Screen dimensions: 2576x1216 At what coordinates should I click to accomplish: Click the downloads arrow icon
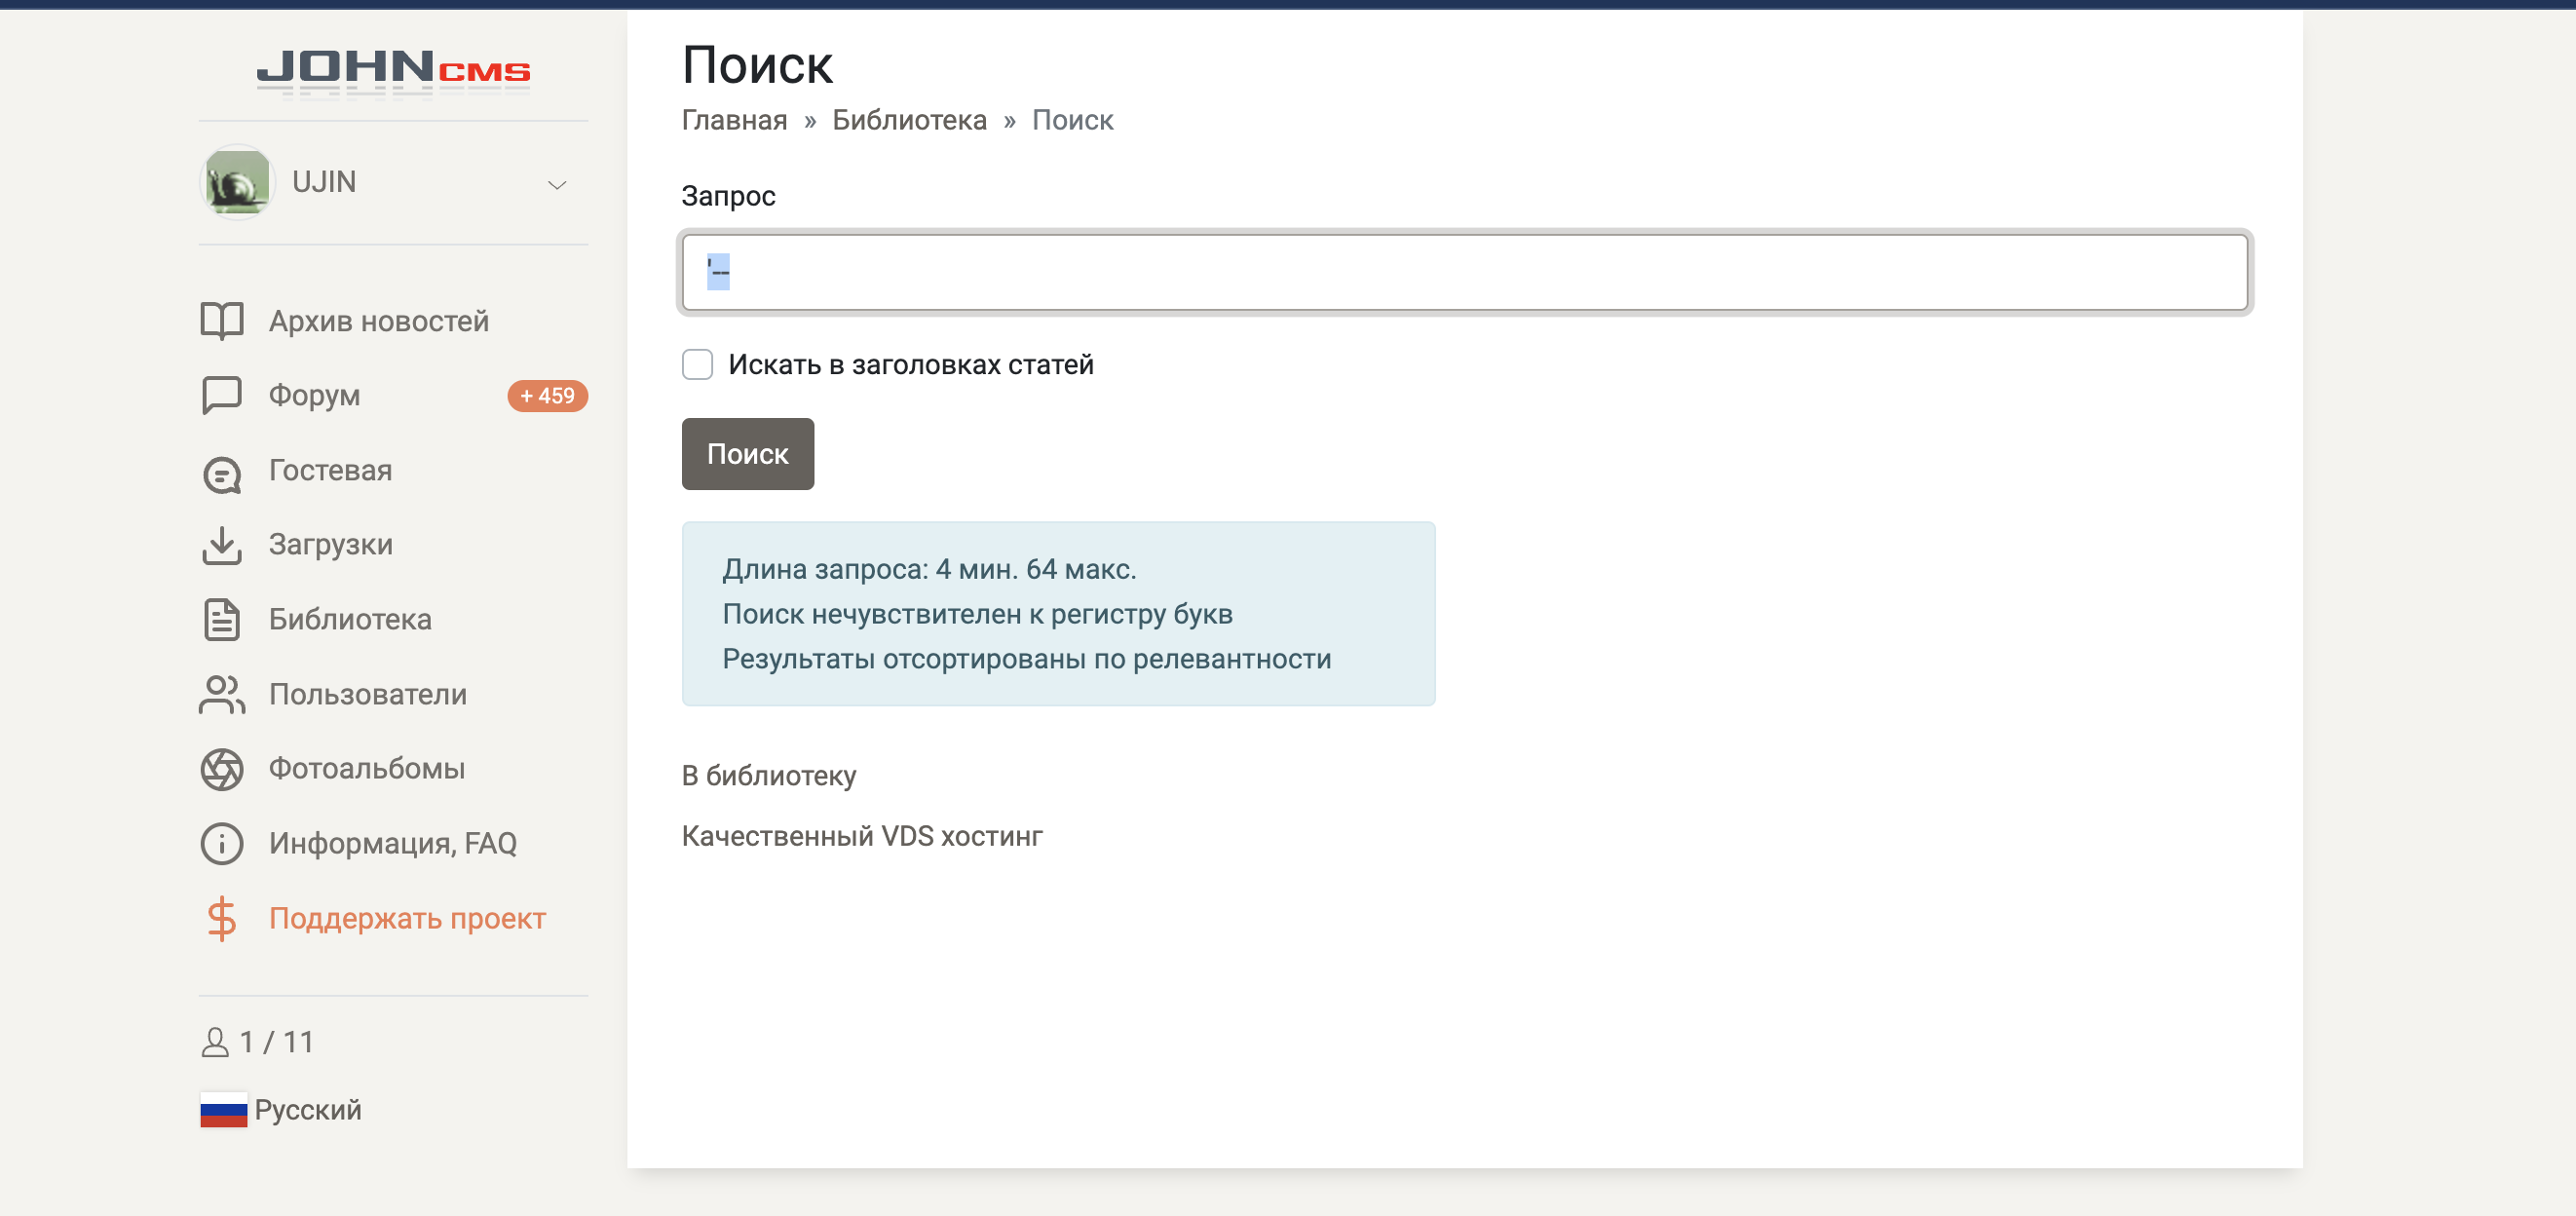pyautogui.click(x=221, y=545)
